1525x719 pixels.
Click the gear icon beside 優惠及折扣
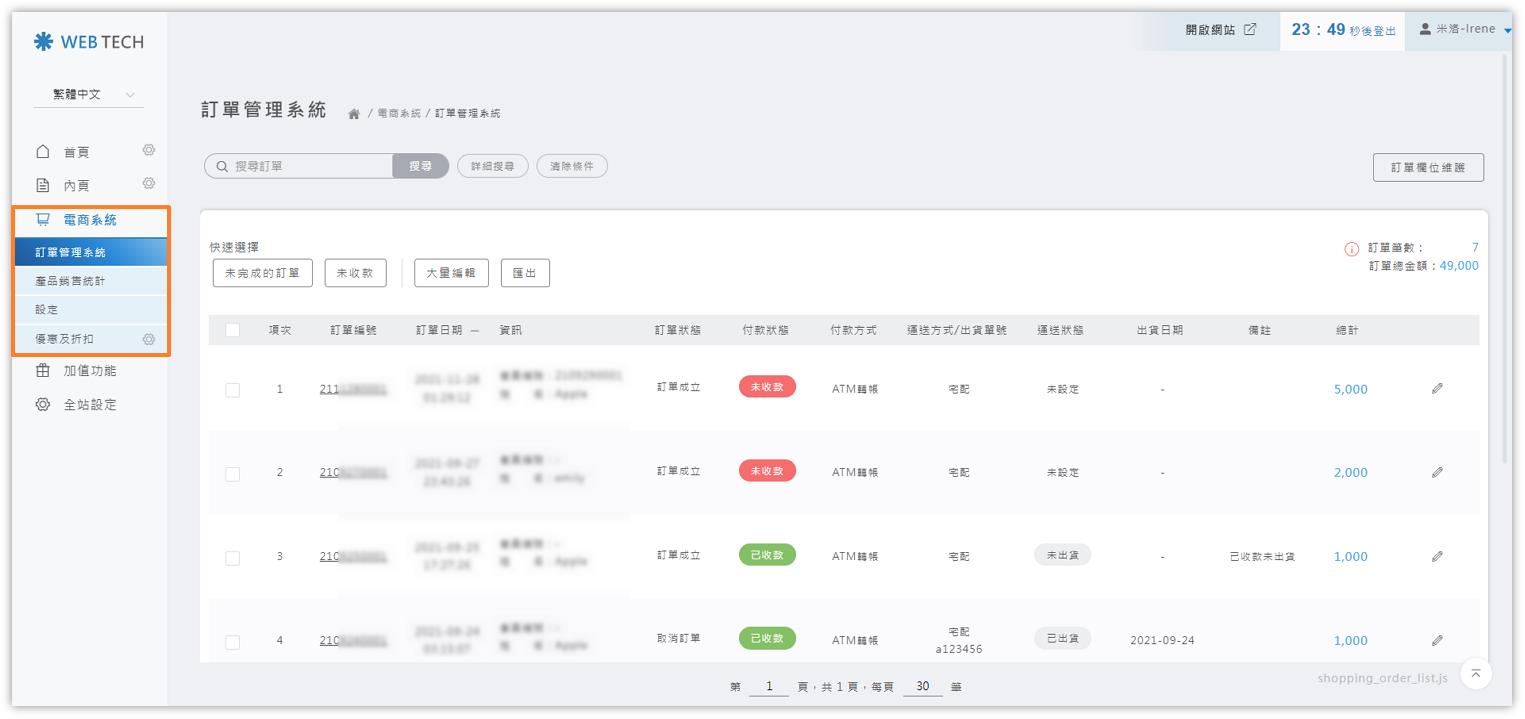(x=149, y=339)
